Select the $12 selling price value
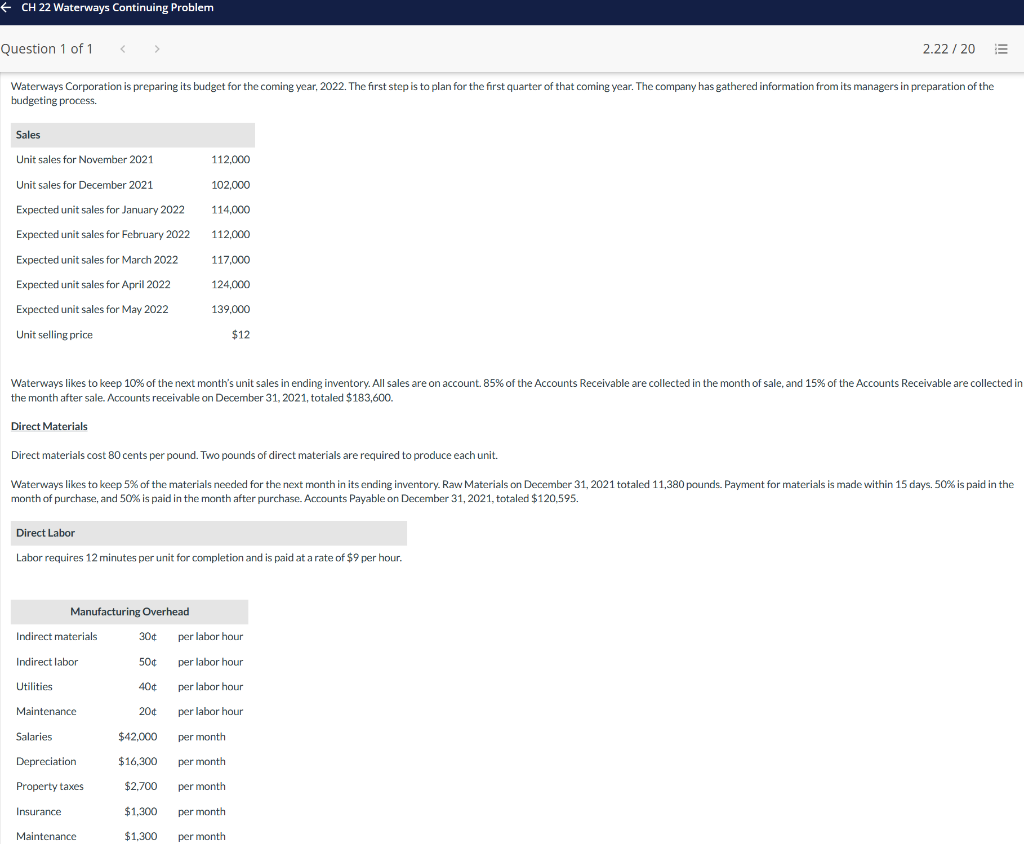The image size is (1024, 844). click(x=241, y=334)
